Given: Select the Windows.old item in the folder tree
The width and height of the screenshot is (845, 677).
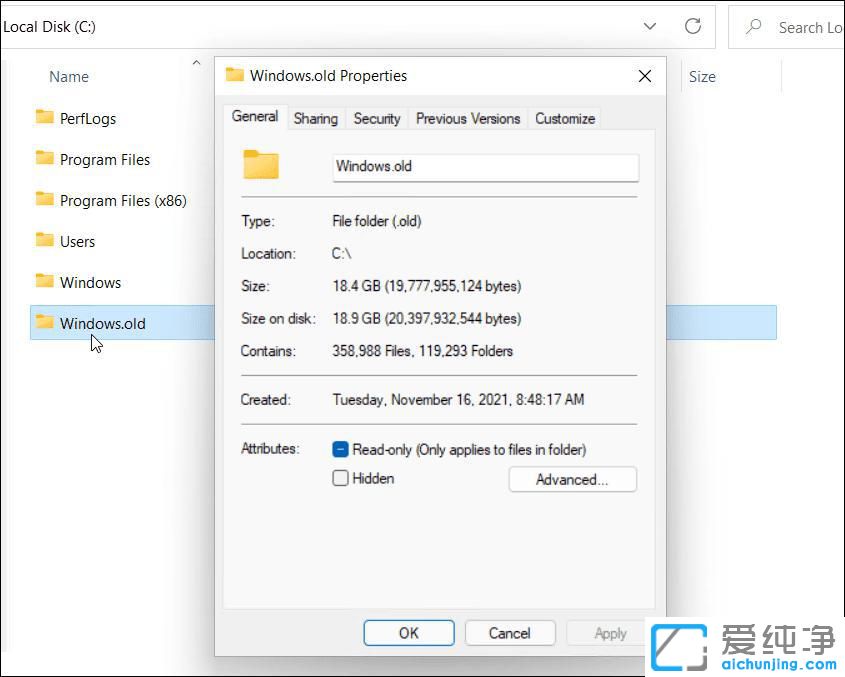Looking at the screenshot, I should tap(102, 323).
